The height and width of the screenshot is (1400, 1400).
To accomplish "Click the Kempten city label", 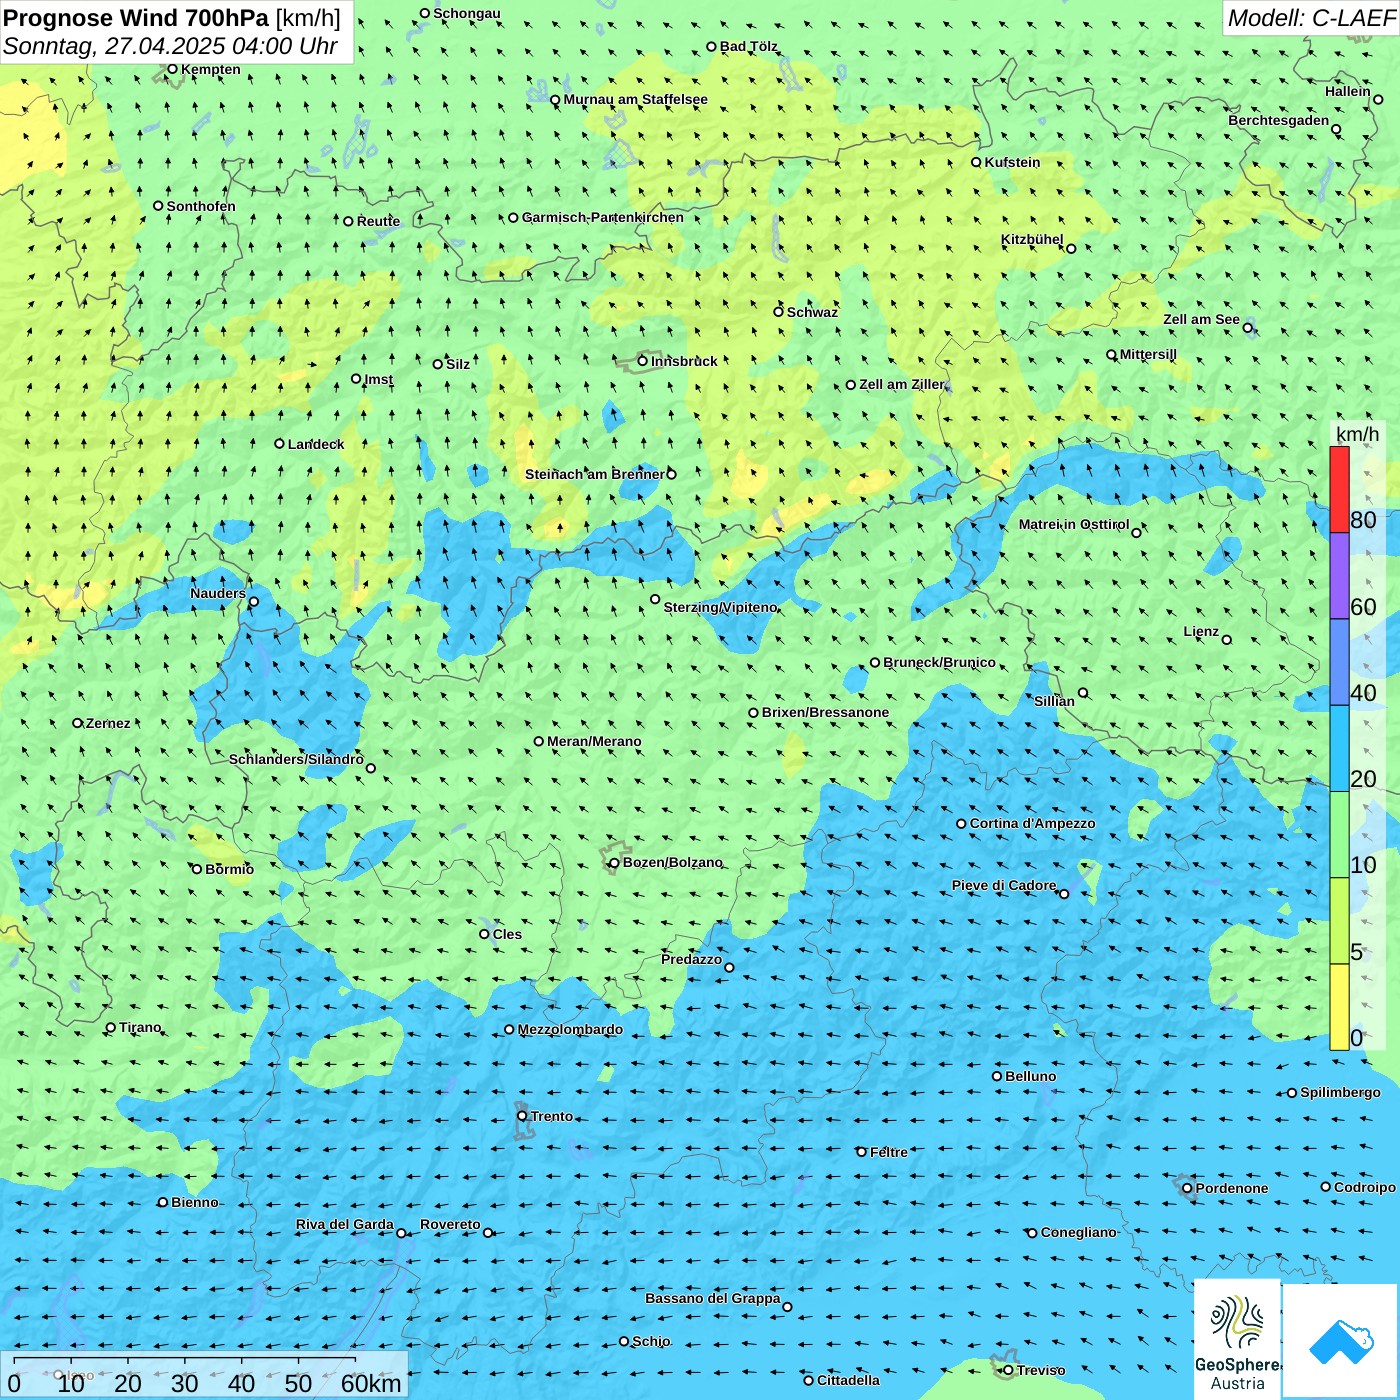I will click(211, 69).
